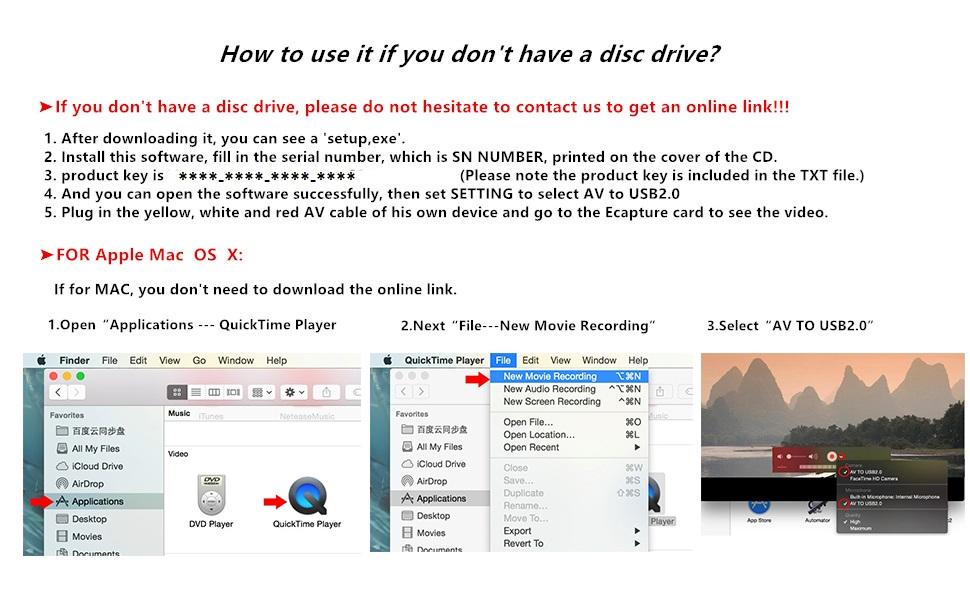Open the QuickTime Player application menu
Image resolution: width=970 pixels, height=600 pixels.
tap(444, 360)
